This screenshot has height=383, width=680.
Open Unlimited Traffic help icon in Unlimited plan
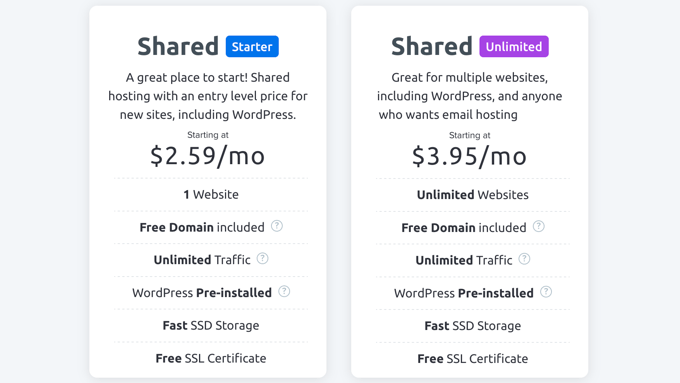point(524,259)
